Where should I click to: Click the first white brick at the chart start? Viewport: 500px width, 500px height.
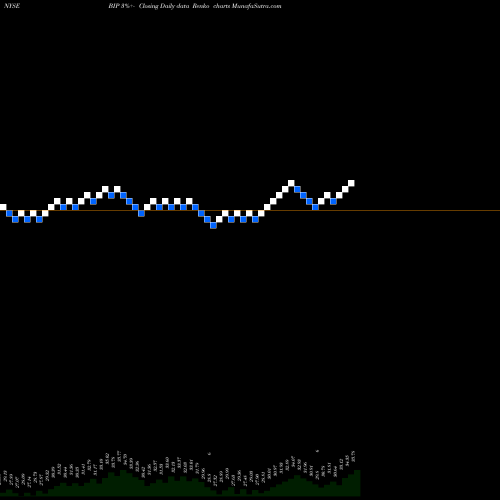pos(3,207)
